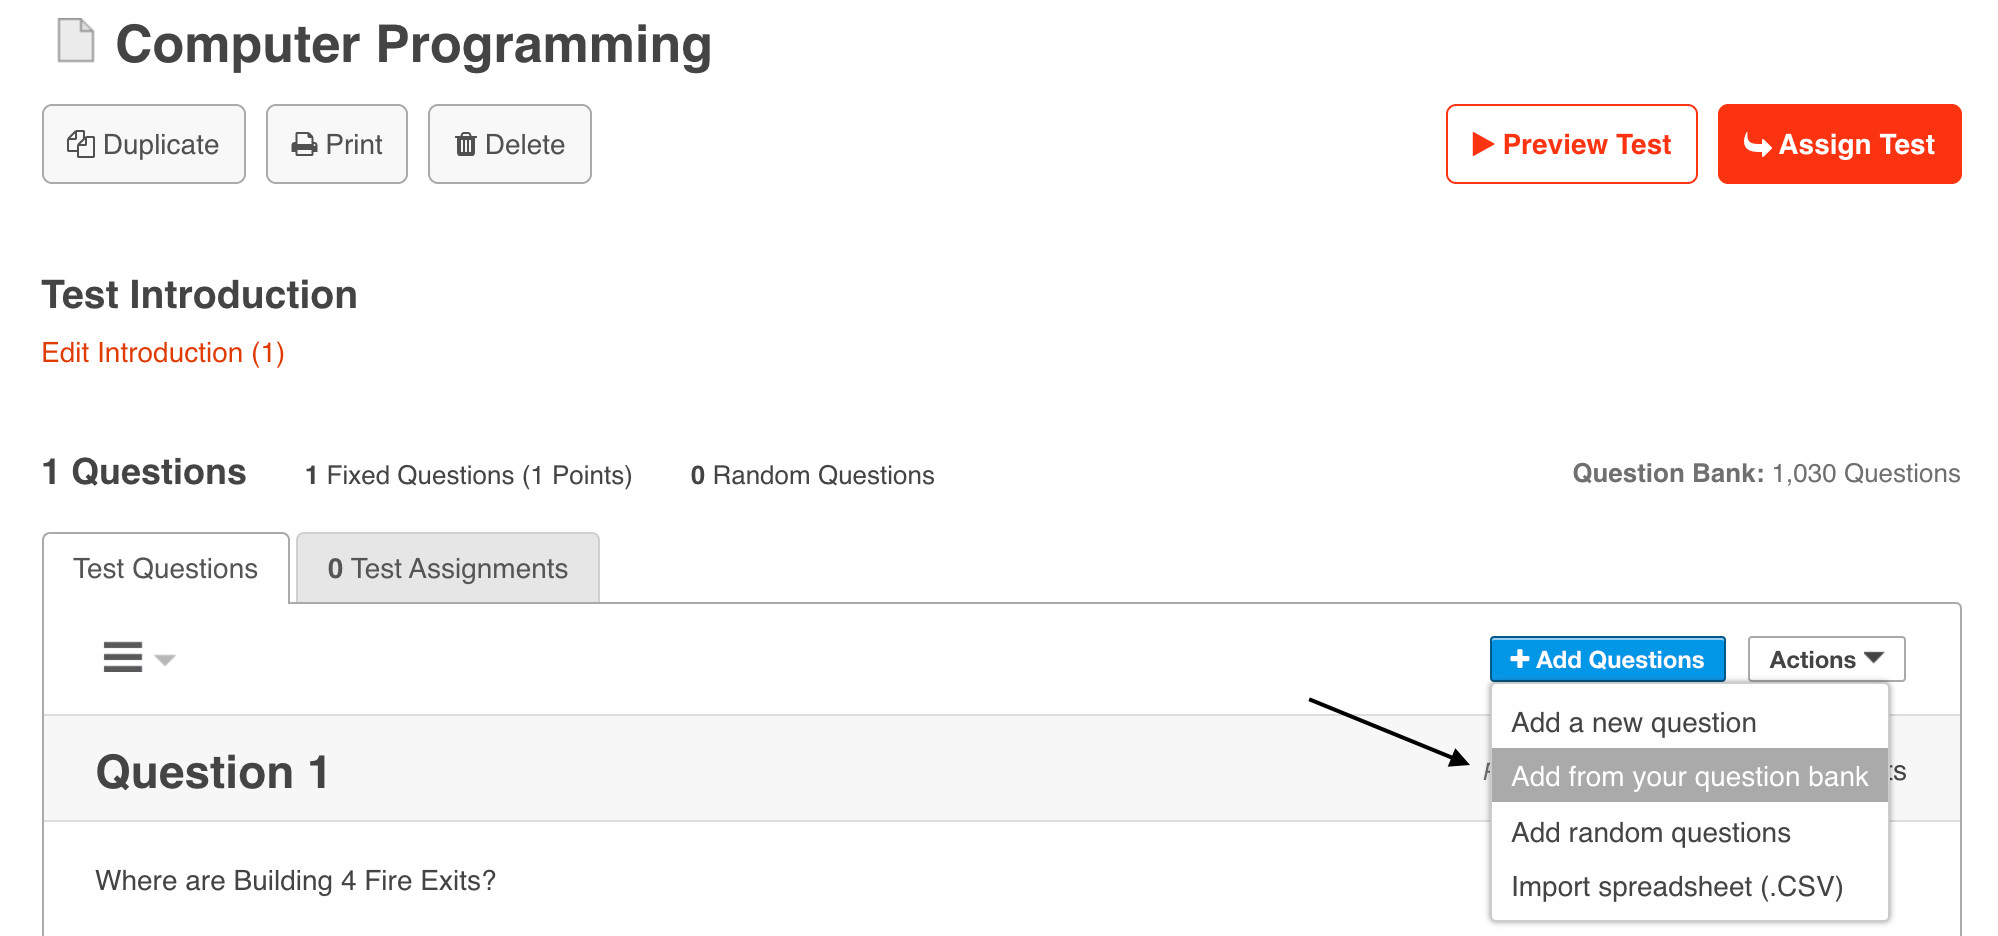Screen dimensions: 1998x936
Task: Click the Question 1 header
Action: click(212, 772)
